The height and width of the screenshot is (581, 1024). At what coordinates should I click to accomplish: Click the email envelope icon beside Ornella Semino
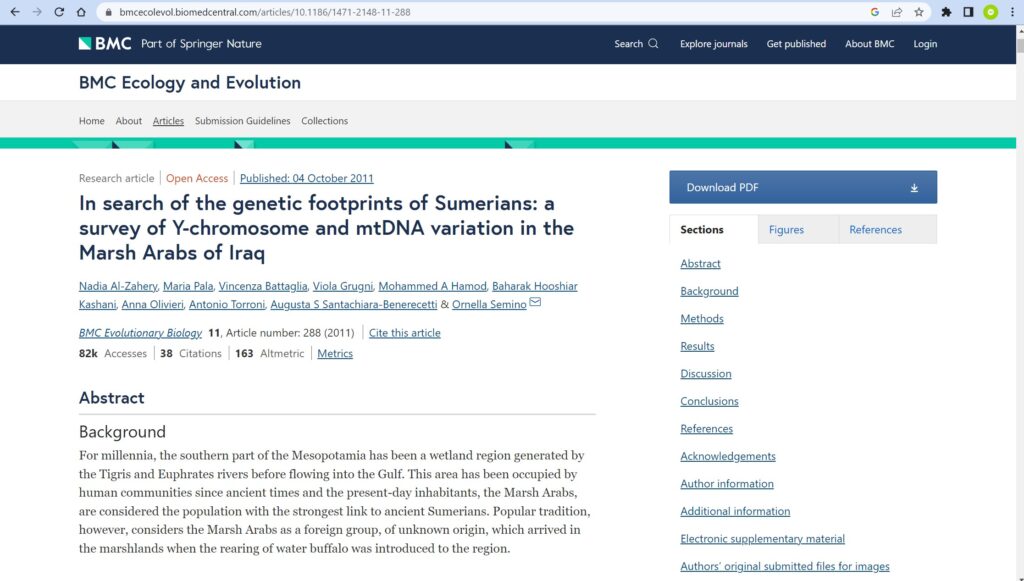pos(535,303)
